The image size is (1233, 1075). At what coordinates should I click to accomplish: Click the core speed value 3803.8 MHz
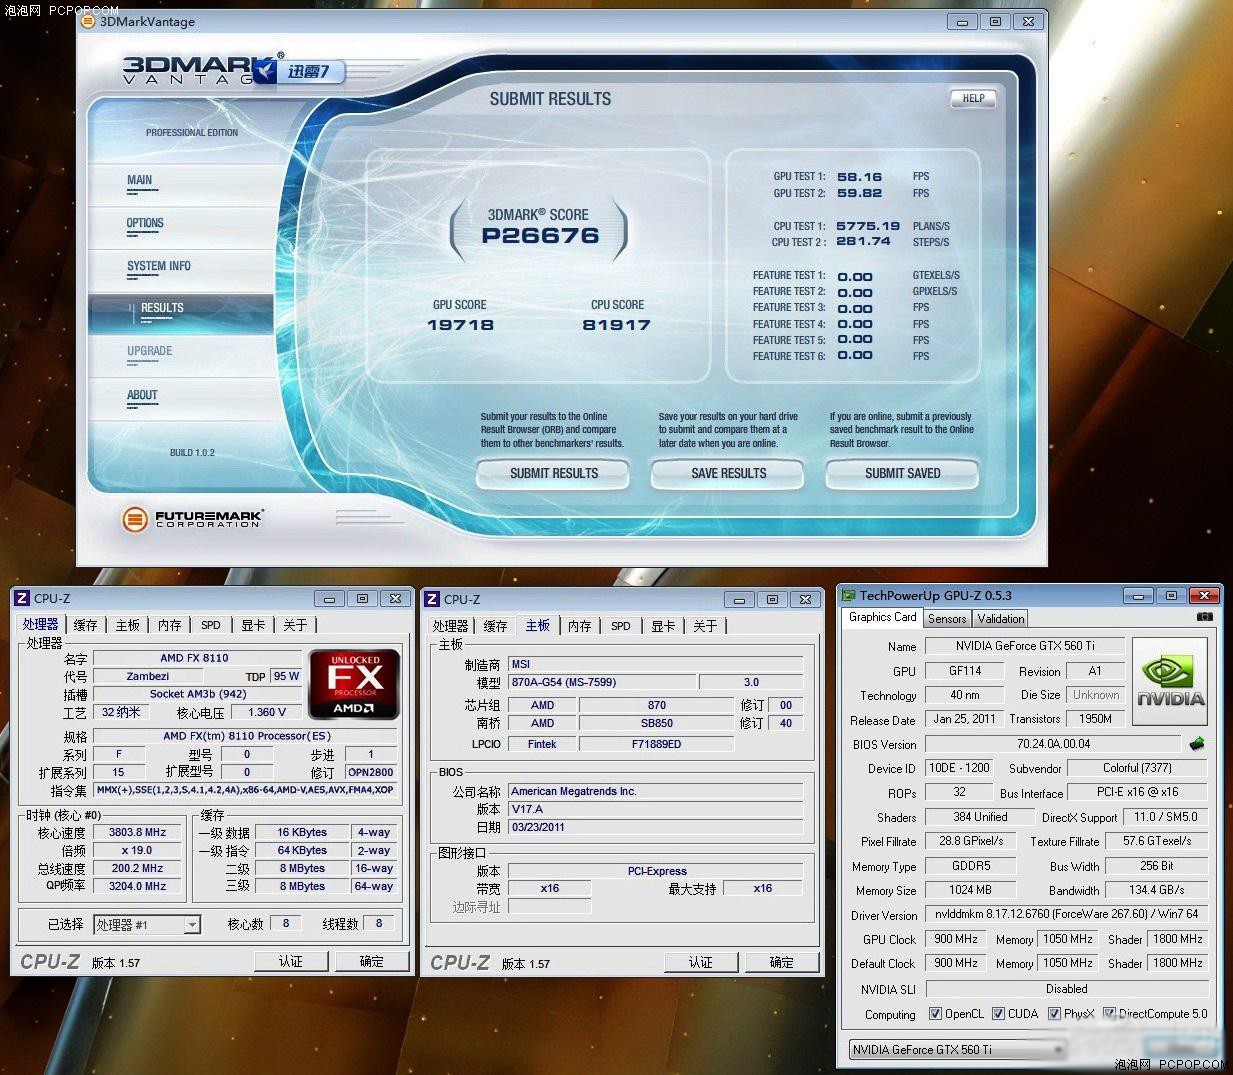[138, 832]
